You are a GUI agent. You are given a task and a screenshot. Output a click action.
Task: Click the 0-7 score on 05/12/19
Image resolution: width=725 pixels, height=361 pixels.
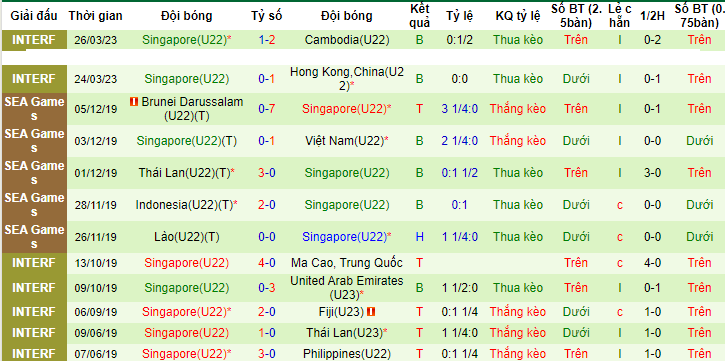(x=267, y=109)
